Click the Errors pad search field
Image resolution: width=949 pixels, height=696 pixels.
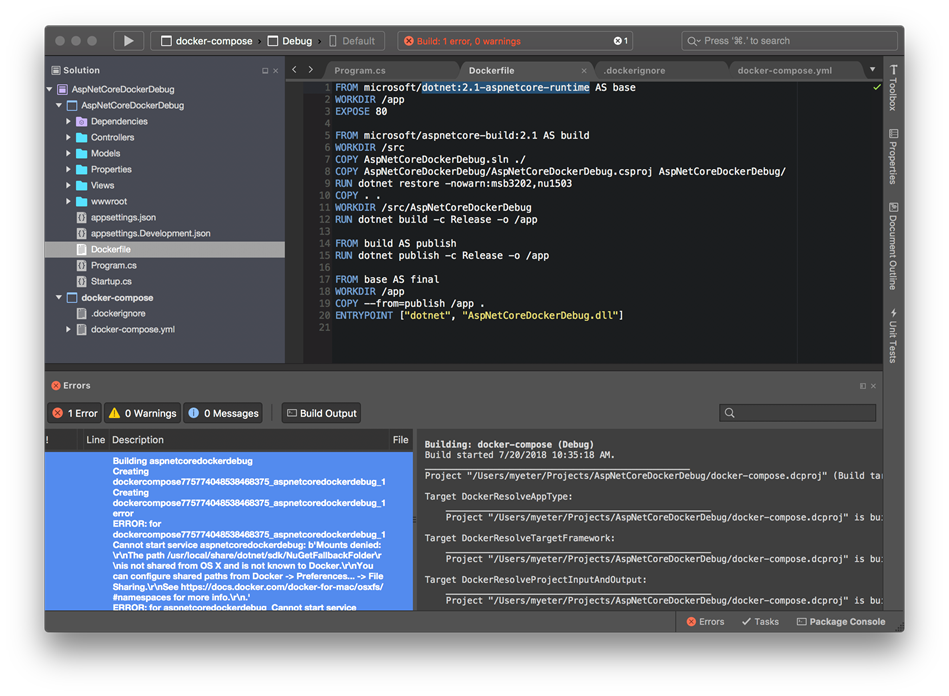(798, 413)
